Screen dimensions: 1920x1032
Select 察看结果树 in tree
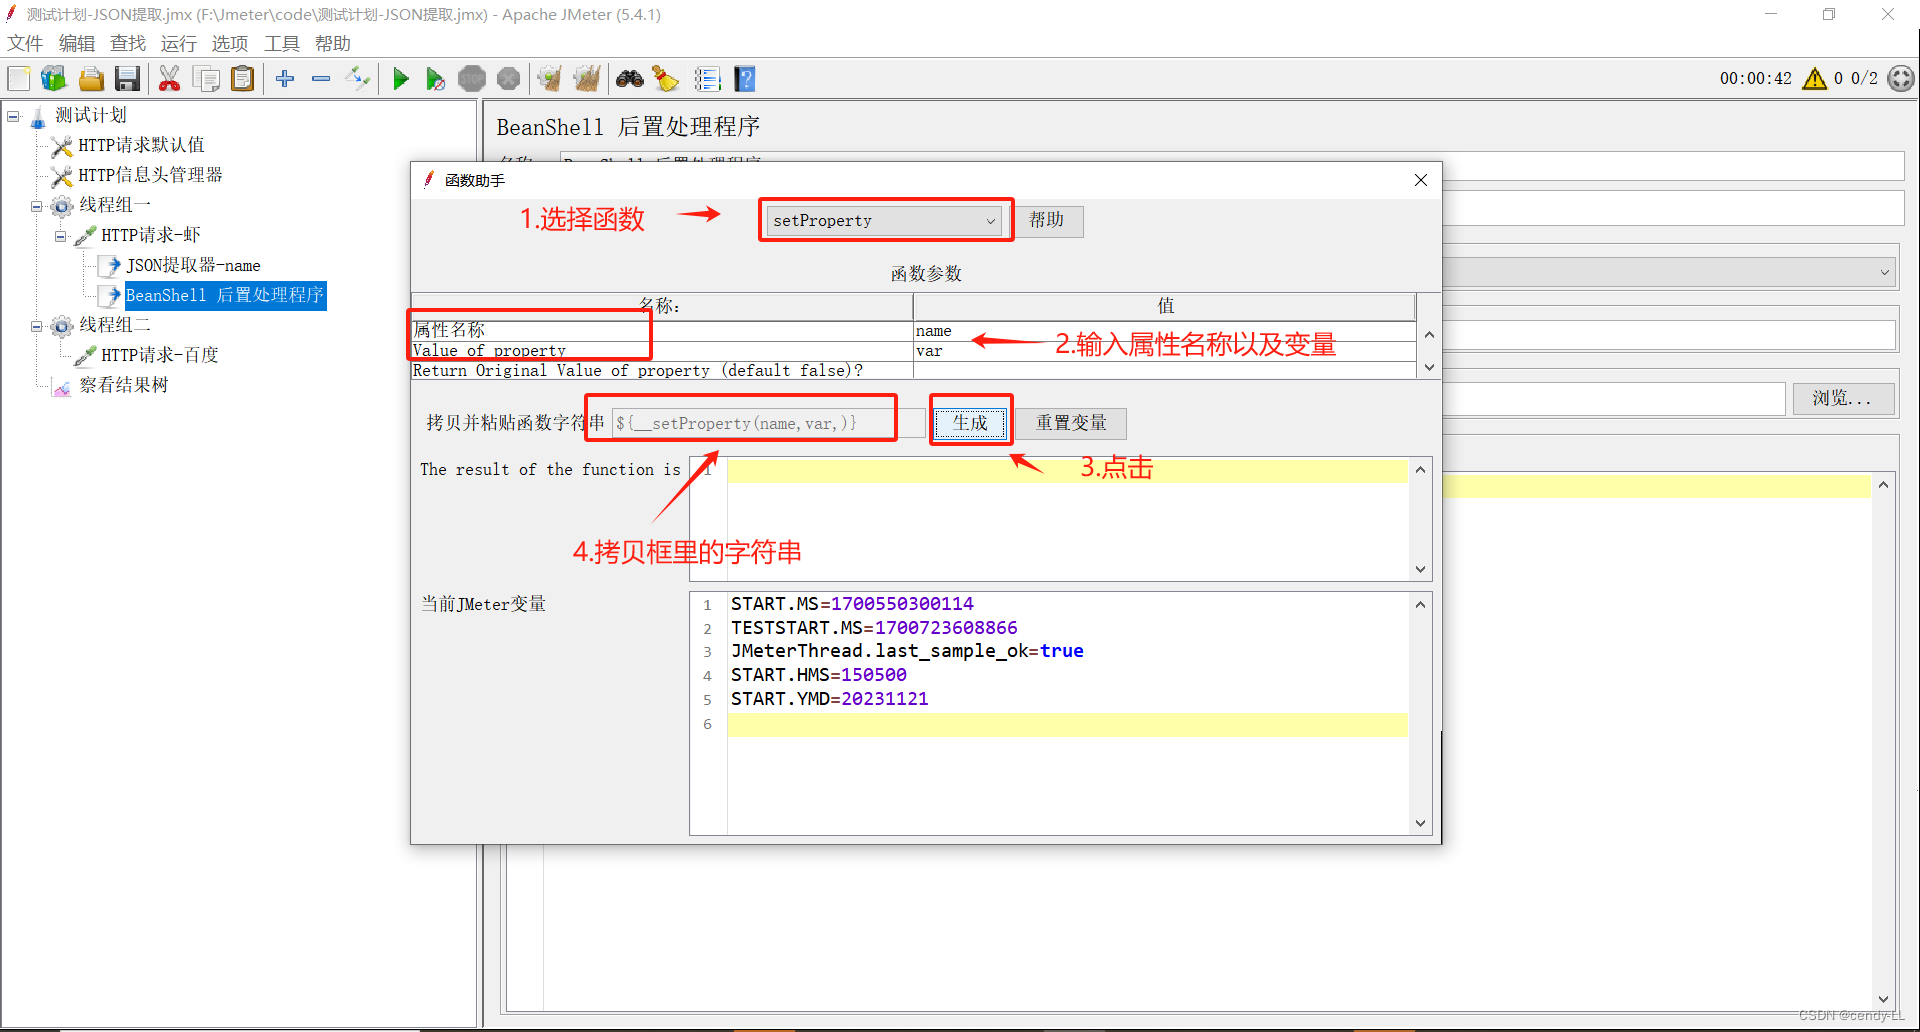[x=123, y=385]
